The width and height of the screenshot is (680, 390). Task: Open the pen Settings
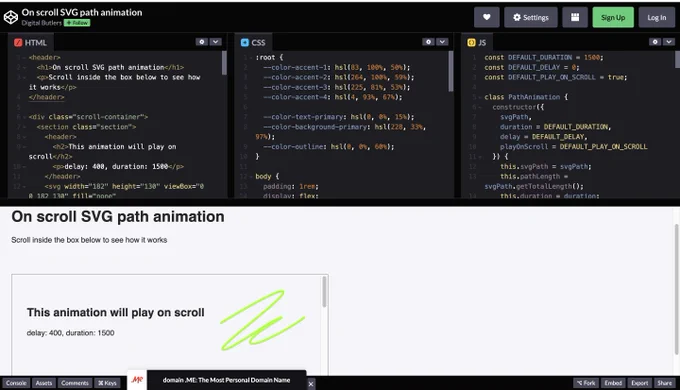(531, 17)
